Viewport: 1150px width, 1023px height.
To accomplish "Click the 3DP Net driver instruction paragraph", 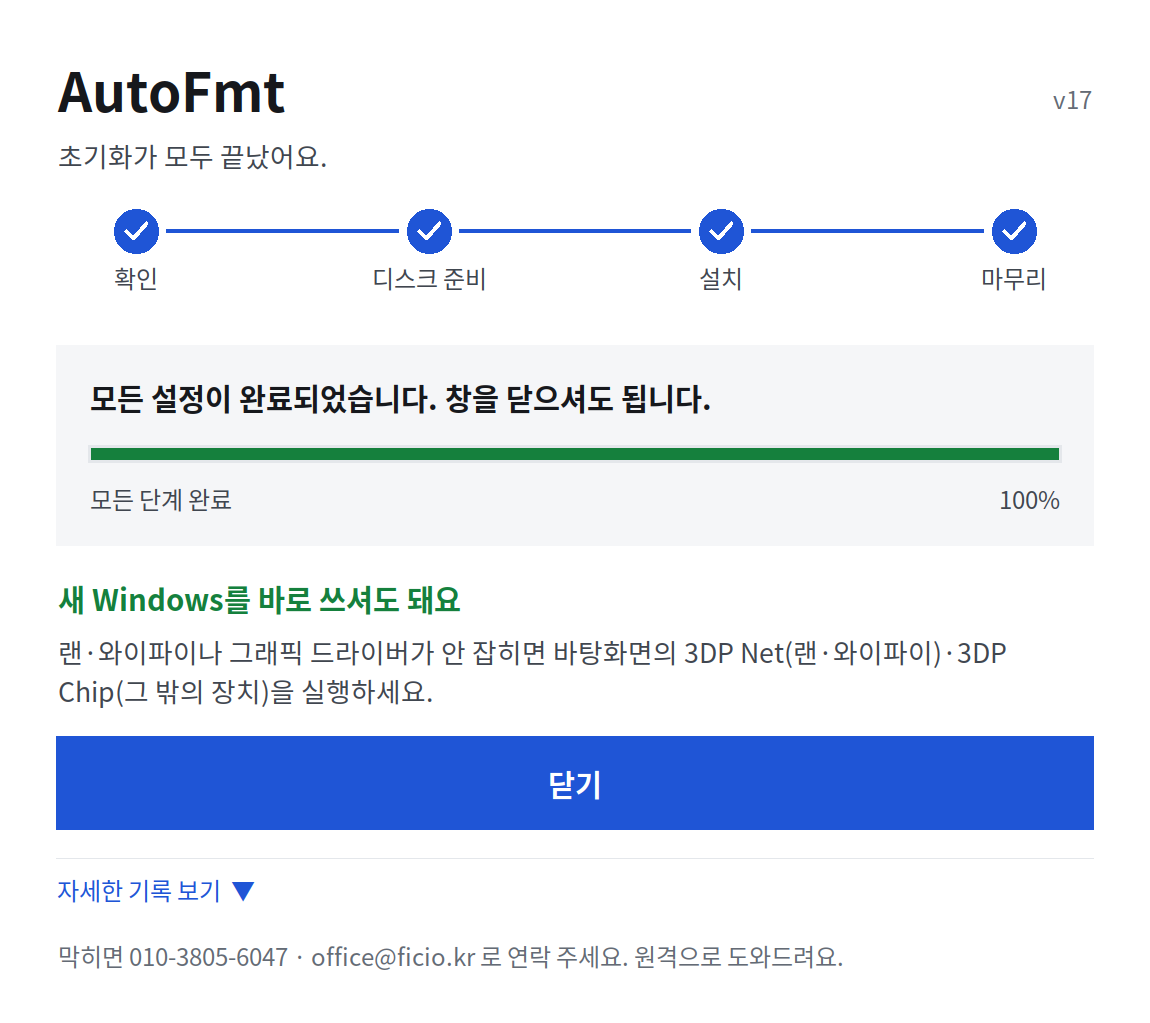I will [x=532, y=672].
